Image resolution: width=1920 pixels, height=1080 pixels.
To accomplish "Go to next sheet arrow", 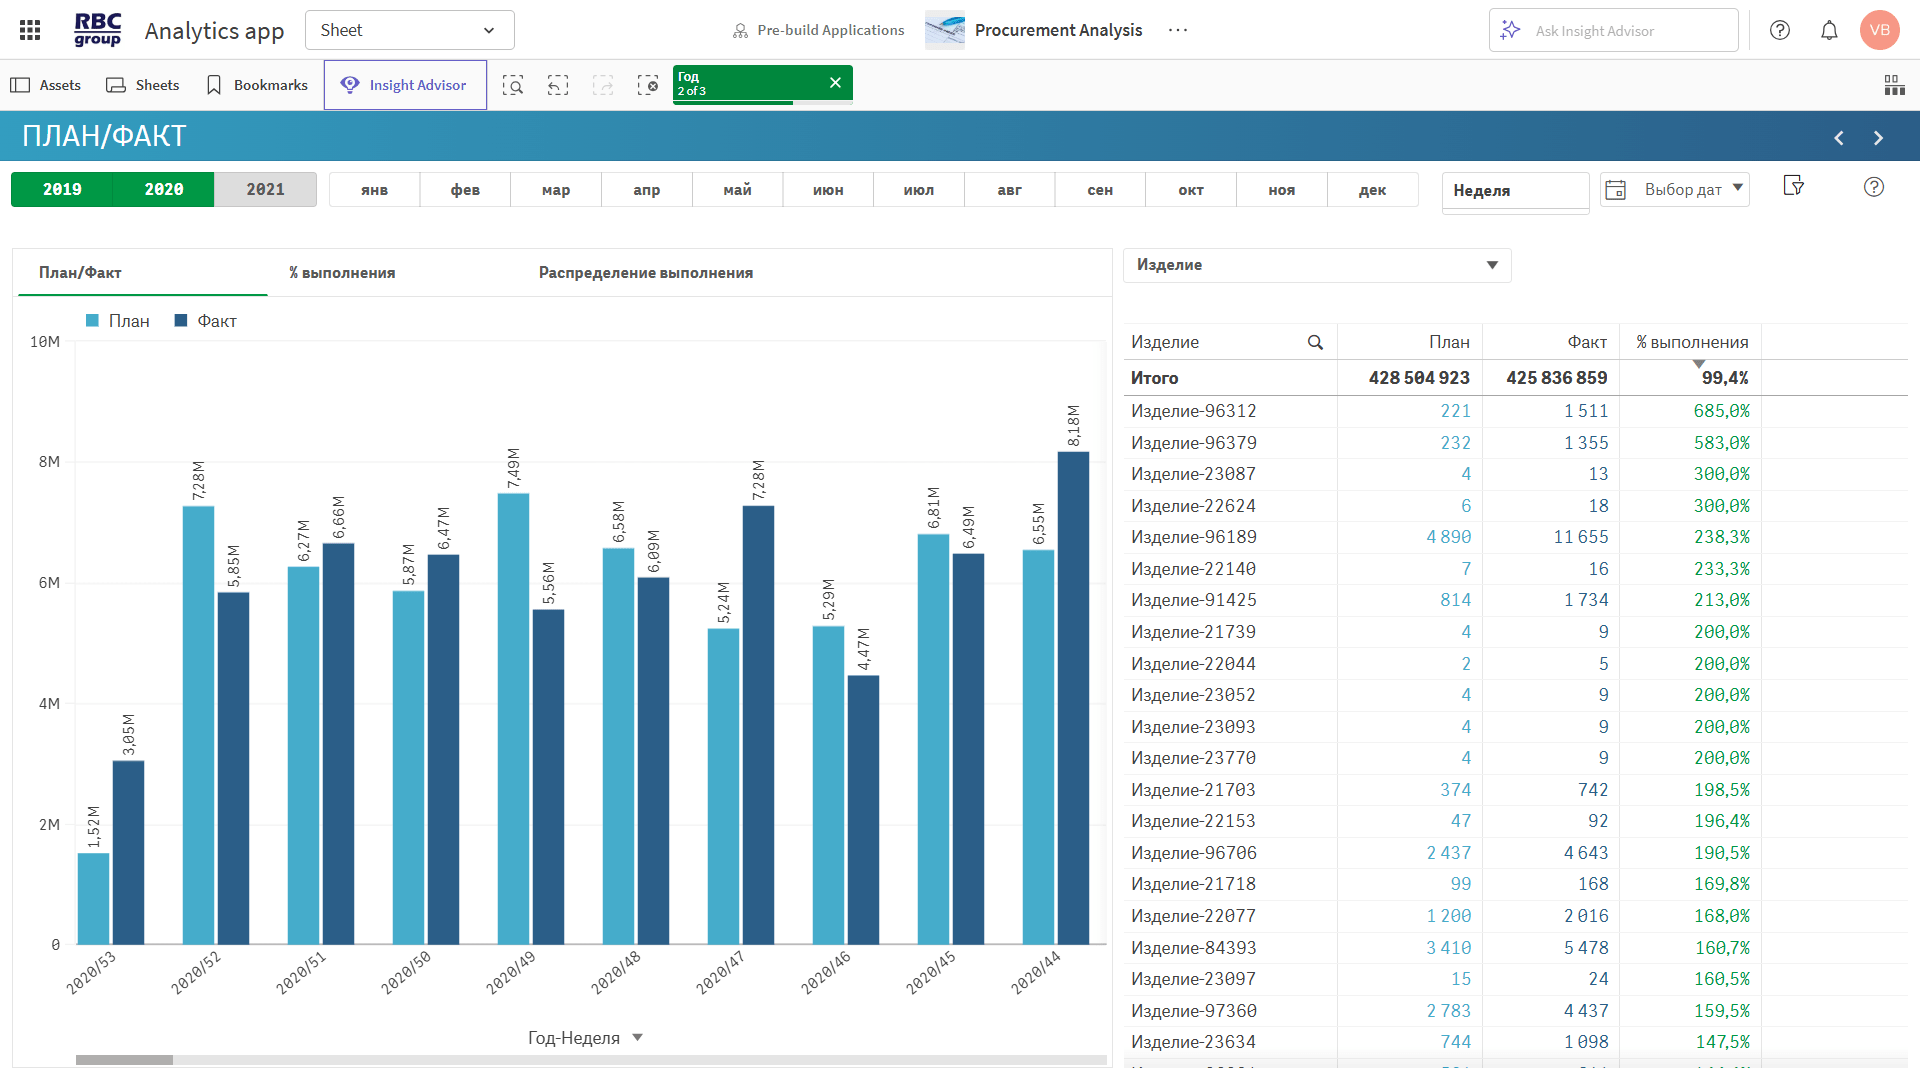I will tap(1878, 138).
